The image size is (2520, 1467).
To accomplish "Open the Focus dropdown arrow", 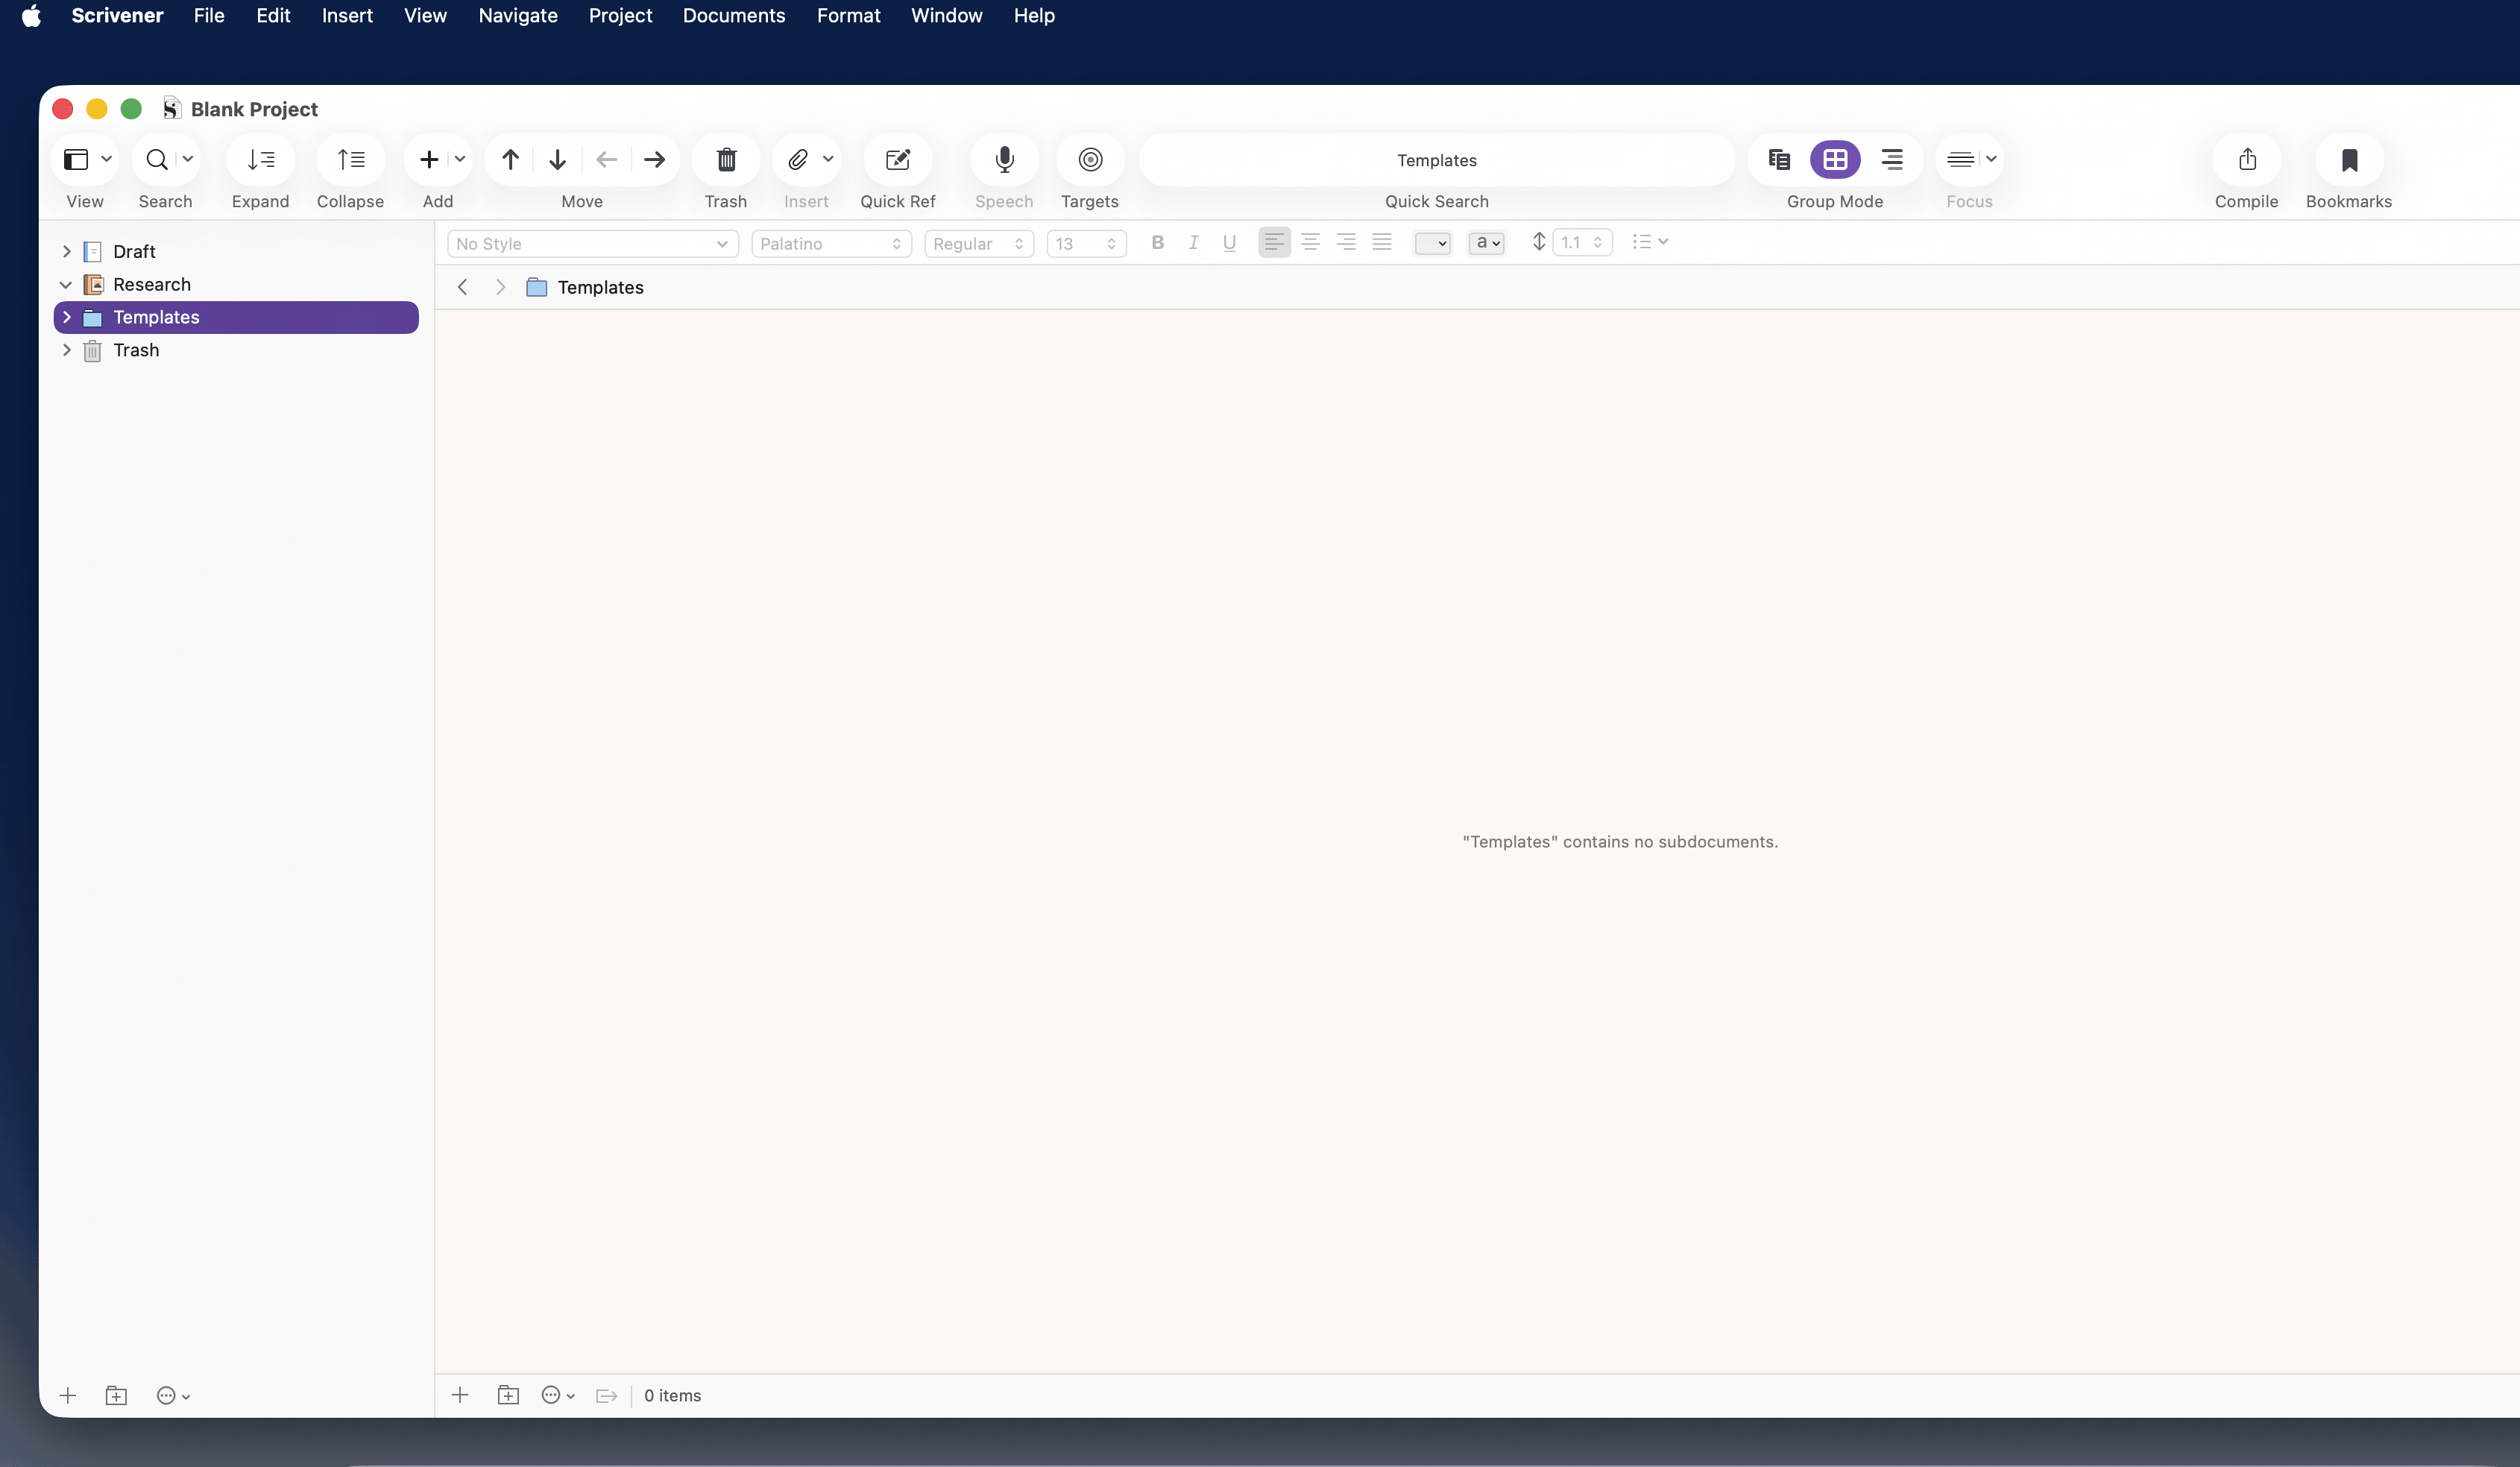I will (1991, 159).
